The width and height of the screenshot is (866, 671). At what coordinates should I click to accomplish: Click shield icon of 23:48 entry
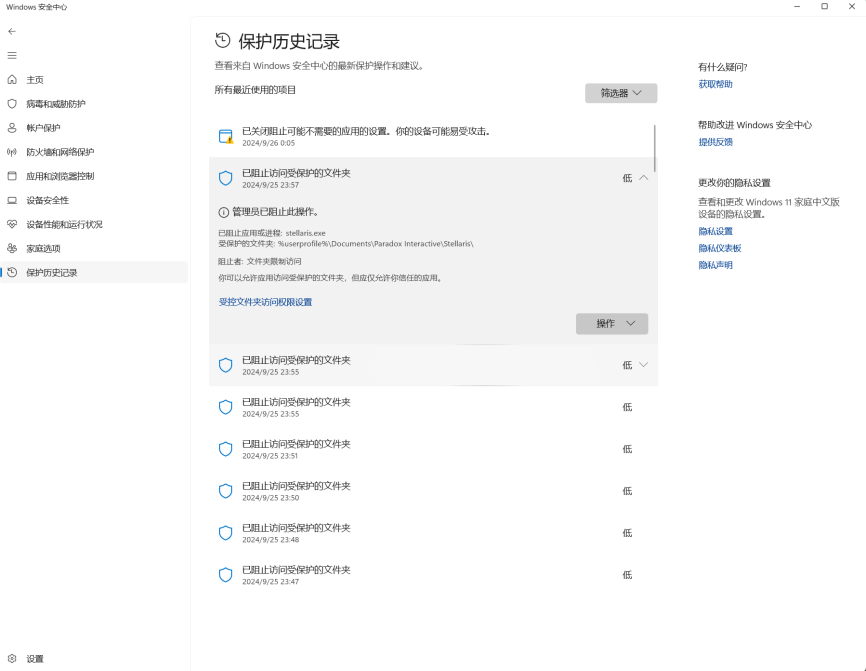coord(225,533)
